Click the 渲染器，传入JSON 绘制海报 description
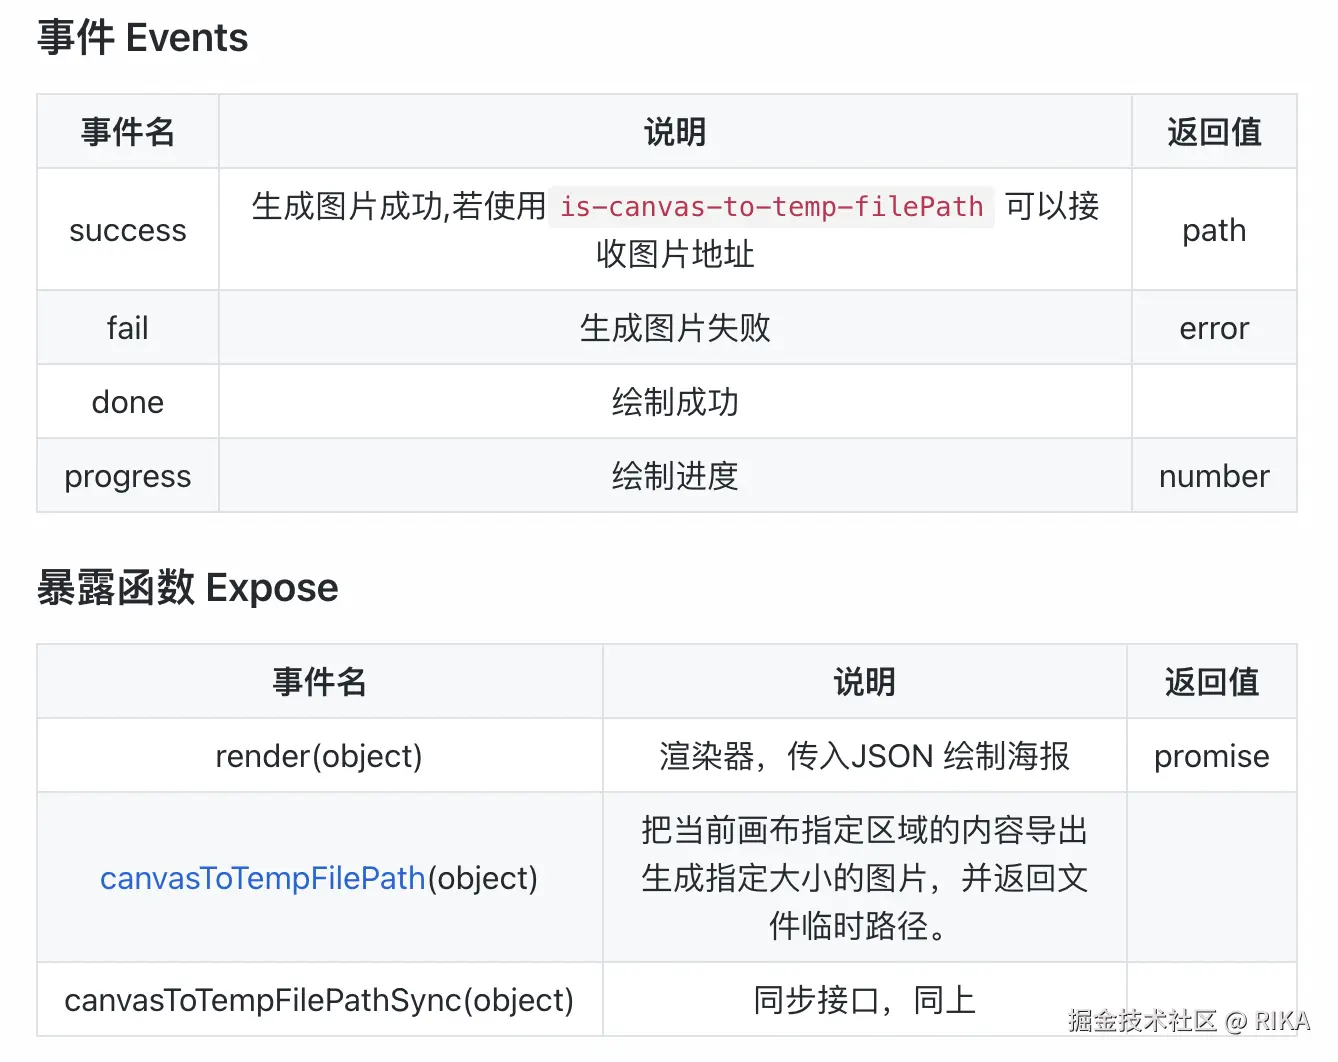 coord(864,756)
